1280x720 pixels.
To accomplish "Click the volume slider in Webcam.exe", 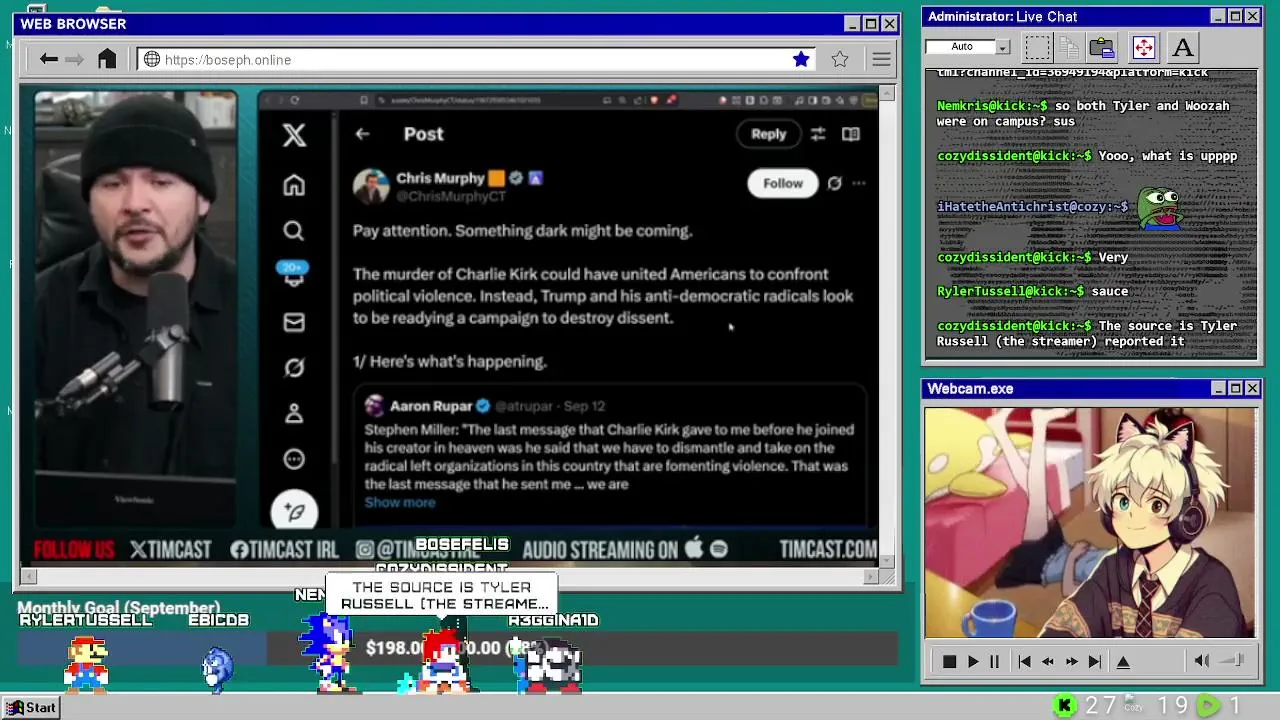I will (1232, 660).
